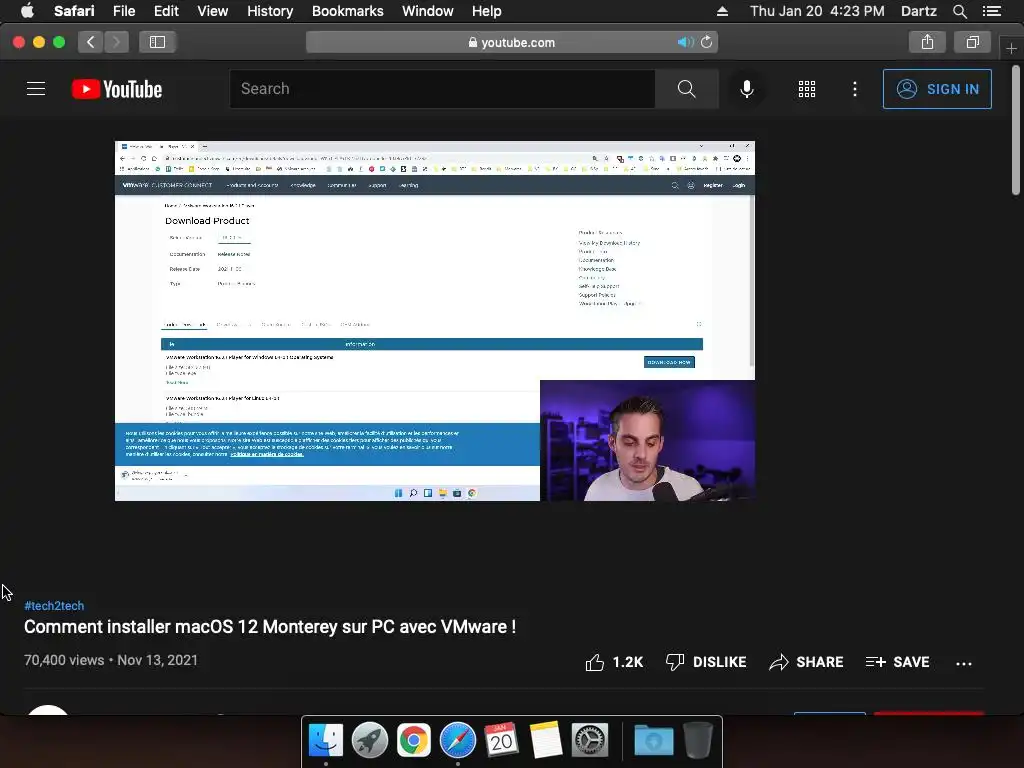Click the date and time clock
The image size is (1024, 768).
pyautogui.click(x=817, y=11)
